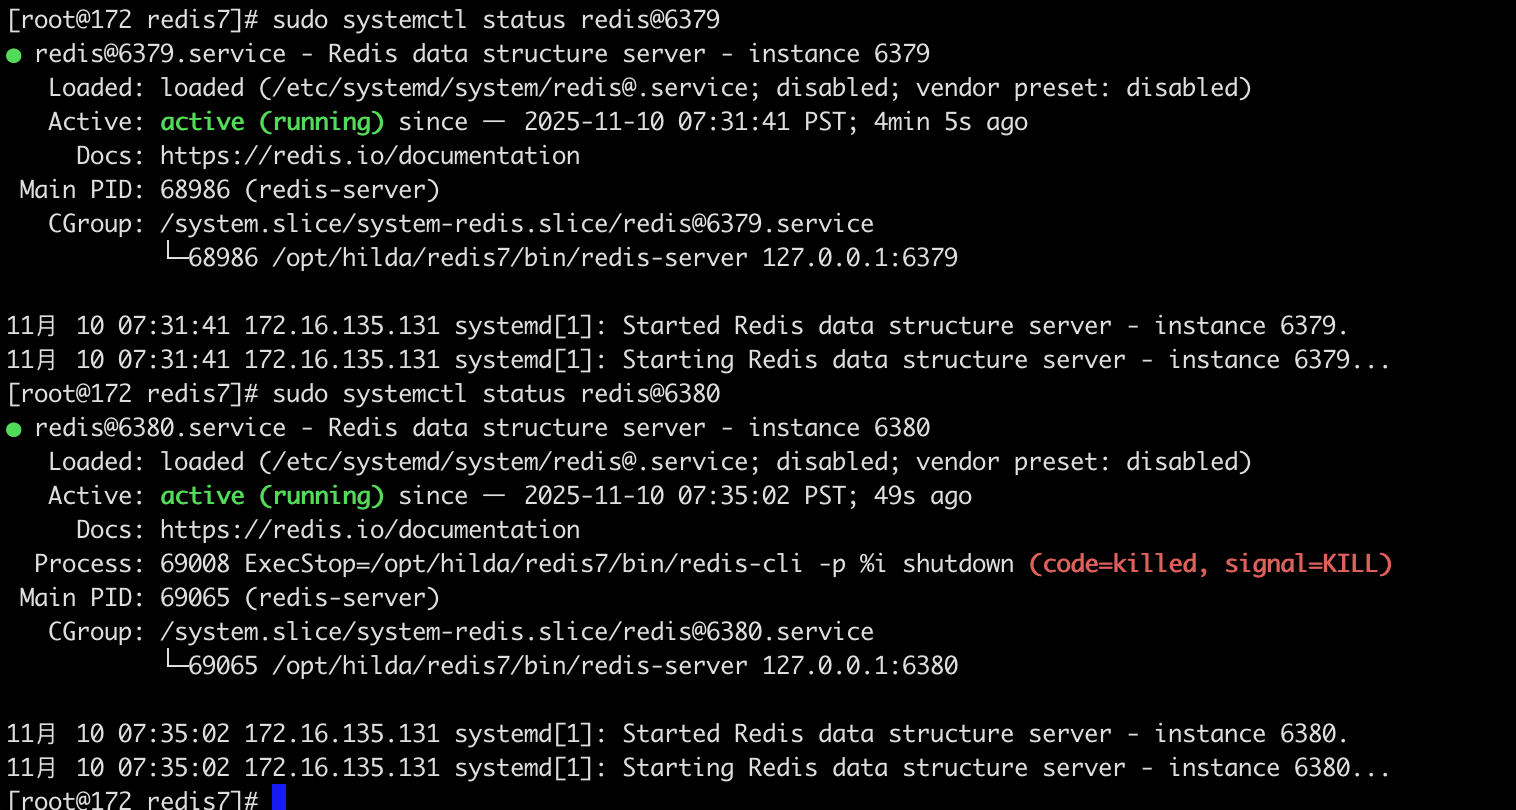Click the green "active (running)" status for redis@6380

coord(272,496)
